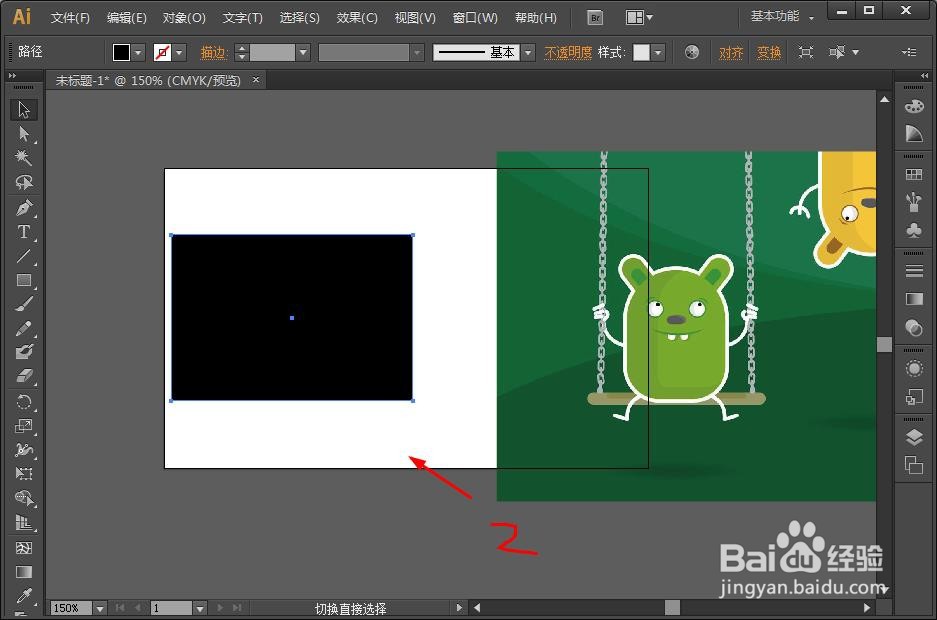Select the Pen tool
The width and height of the screenshot is (937, 620).
[x=24, y=207]
